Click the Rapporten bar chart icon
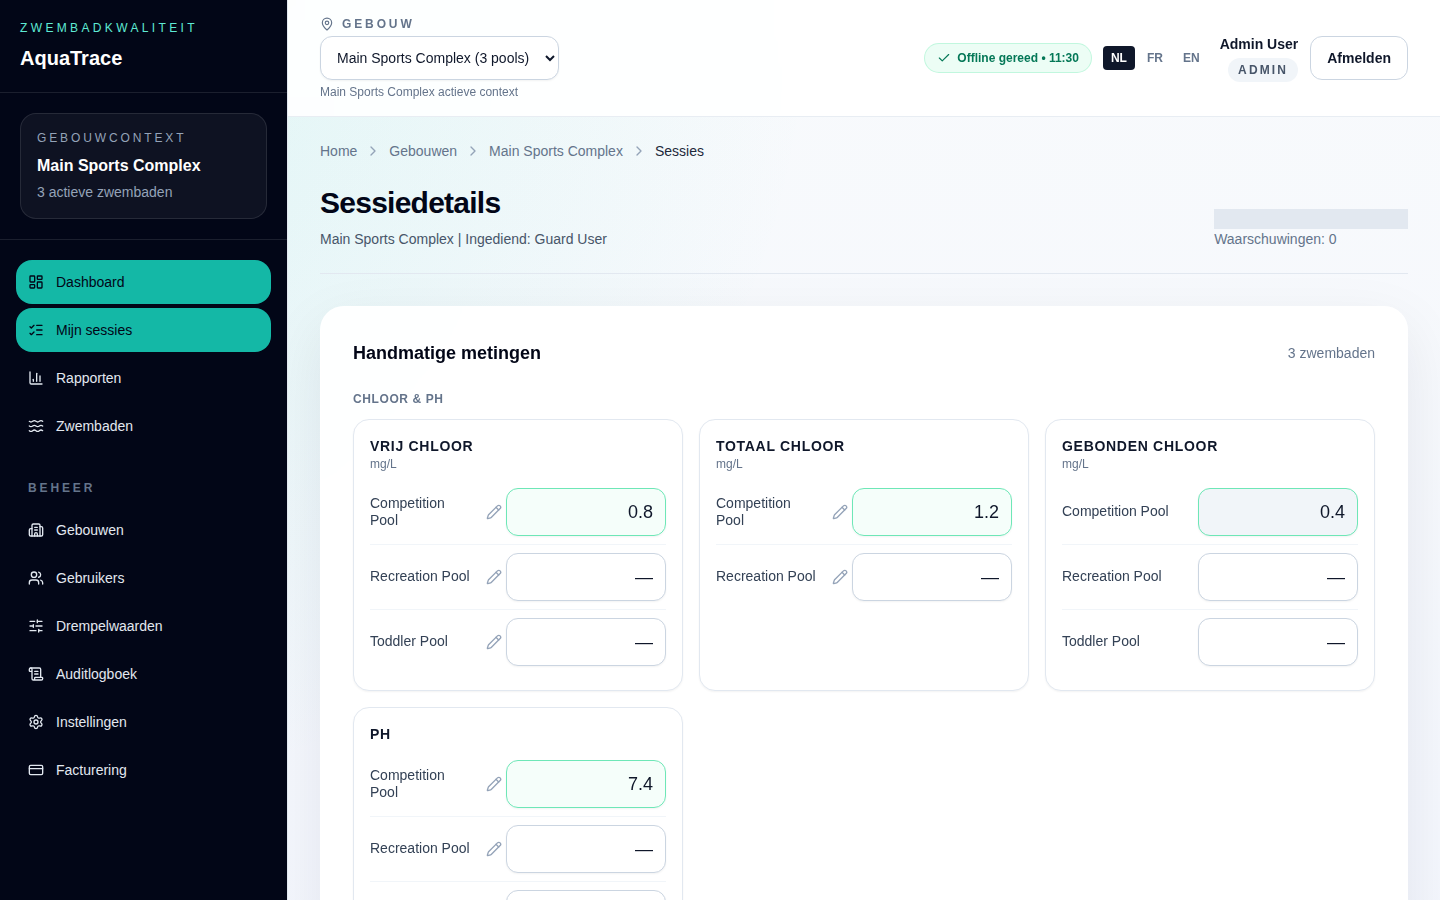Image resolution: width=1440 pixels, height=900 pixels. [x=36, y=378]
